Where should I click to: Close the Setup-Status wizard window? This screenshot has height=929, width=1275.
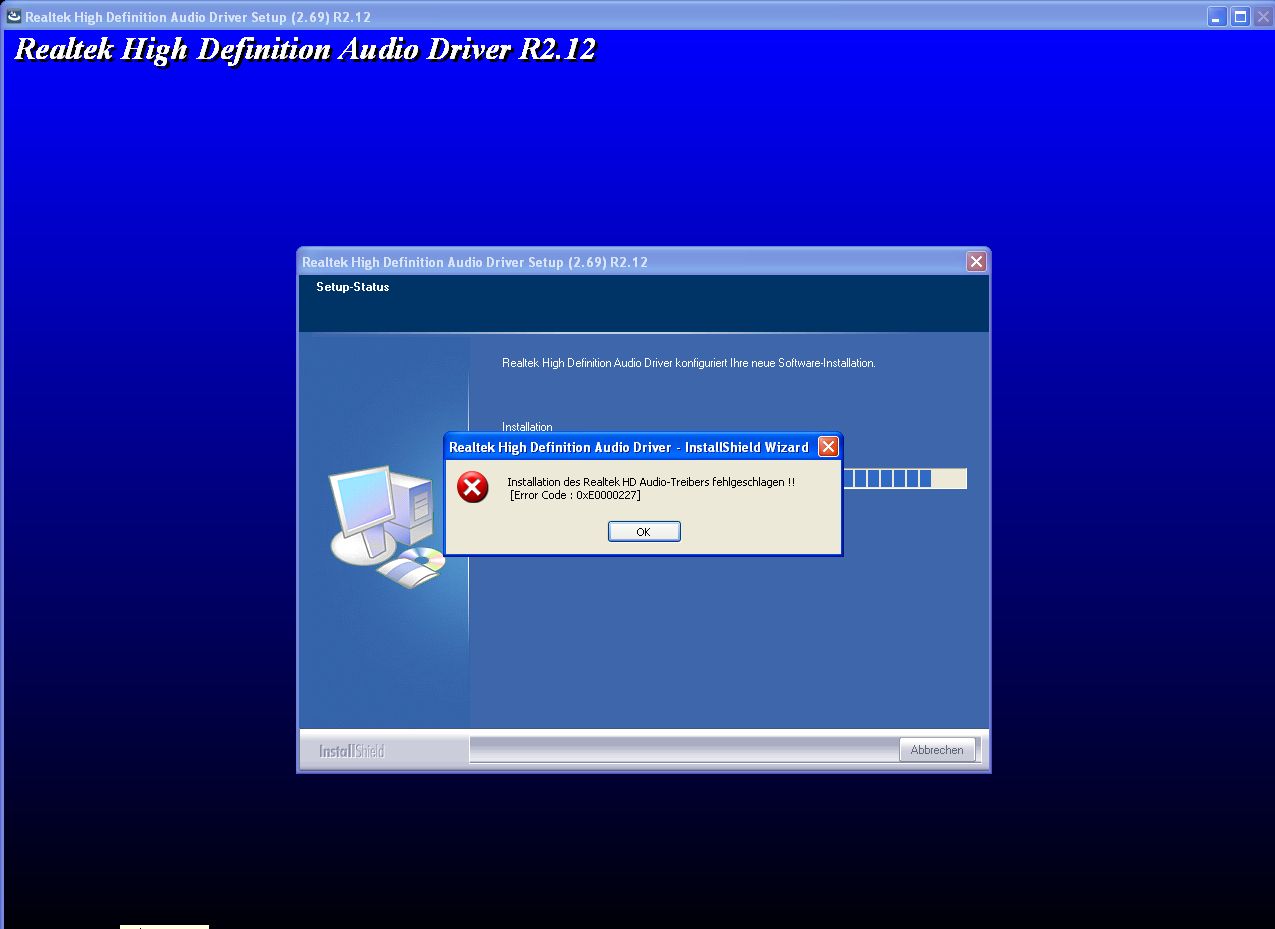(x=976, y=262)
